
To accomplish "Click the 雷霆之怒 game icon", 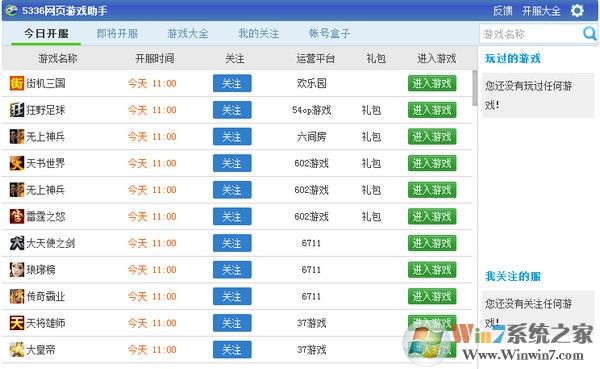I will pyautogui.click(x=16, y=216).
